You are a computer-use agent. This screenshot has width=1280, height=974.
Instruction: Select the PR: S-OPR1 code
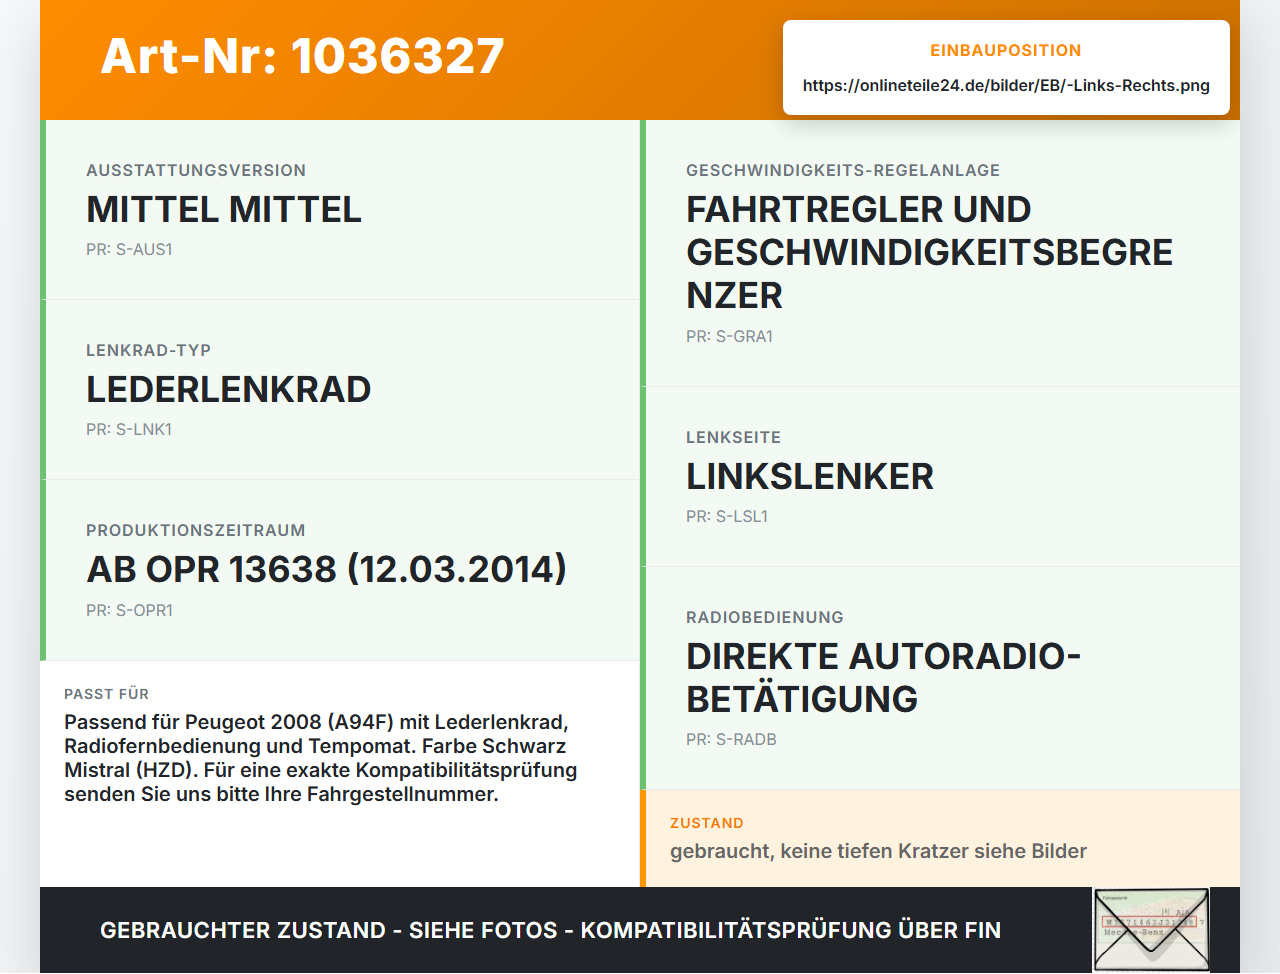coord(129,611)
